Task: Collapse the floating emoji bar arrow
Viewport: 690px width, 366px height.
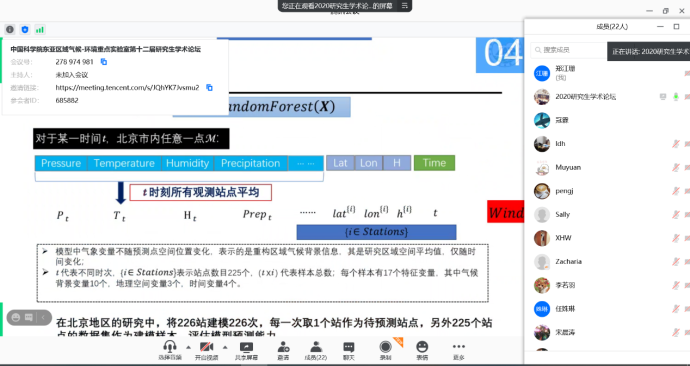Action: [43, 317]
